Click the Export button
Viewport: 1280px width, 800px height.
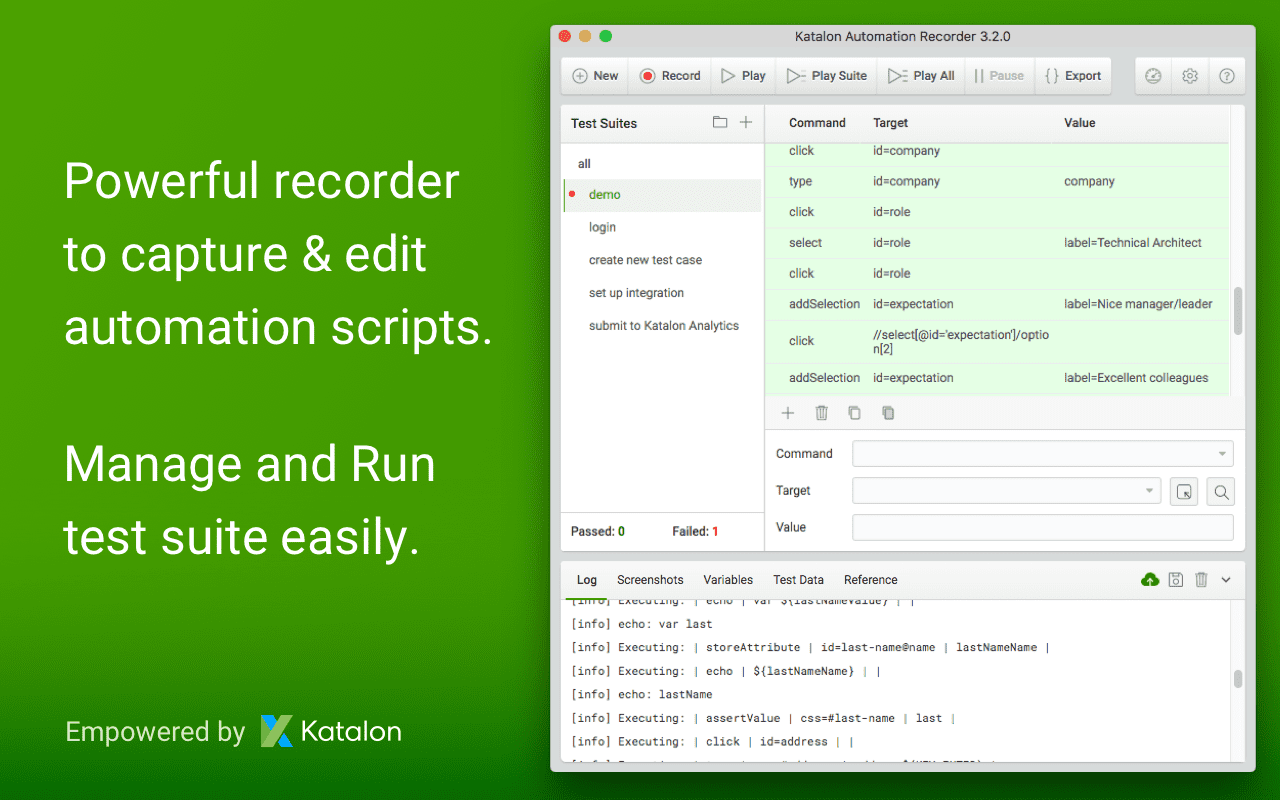(x=1073, y=75)
